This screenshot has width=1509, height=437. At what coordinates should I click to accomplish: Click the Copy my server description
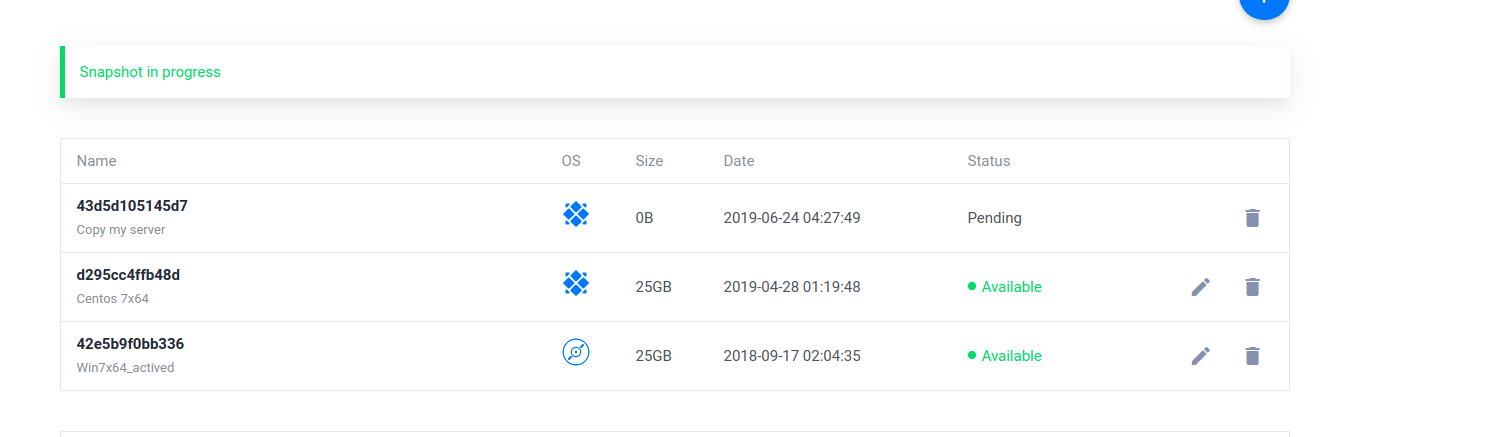tap(121, 230)
